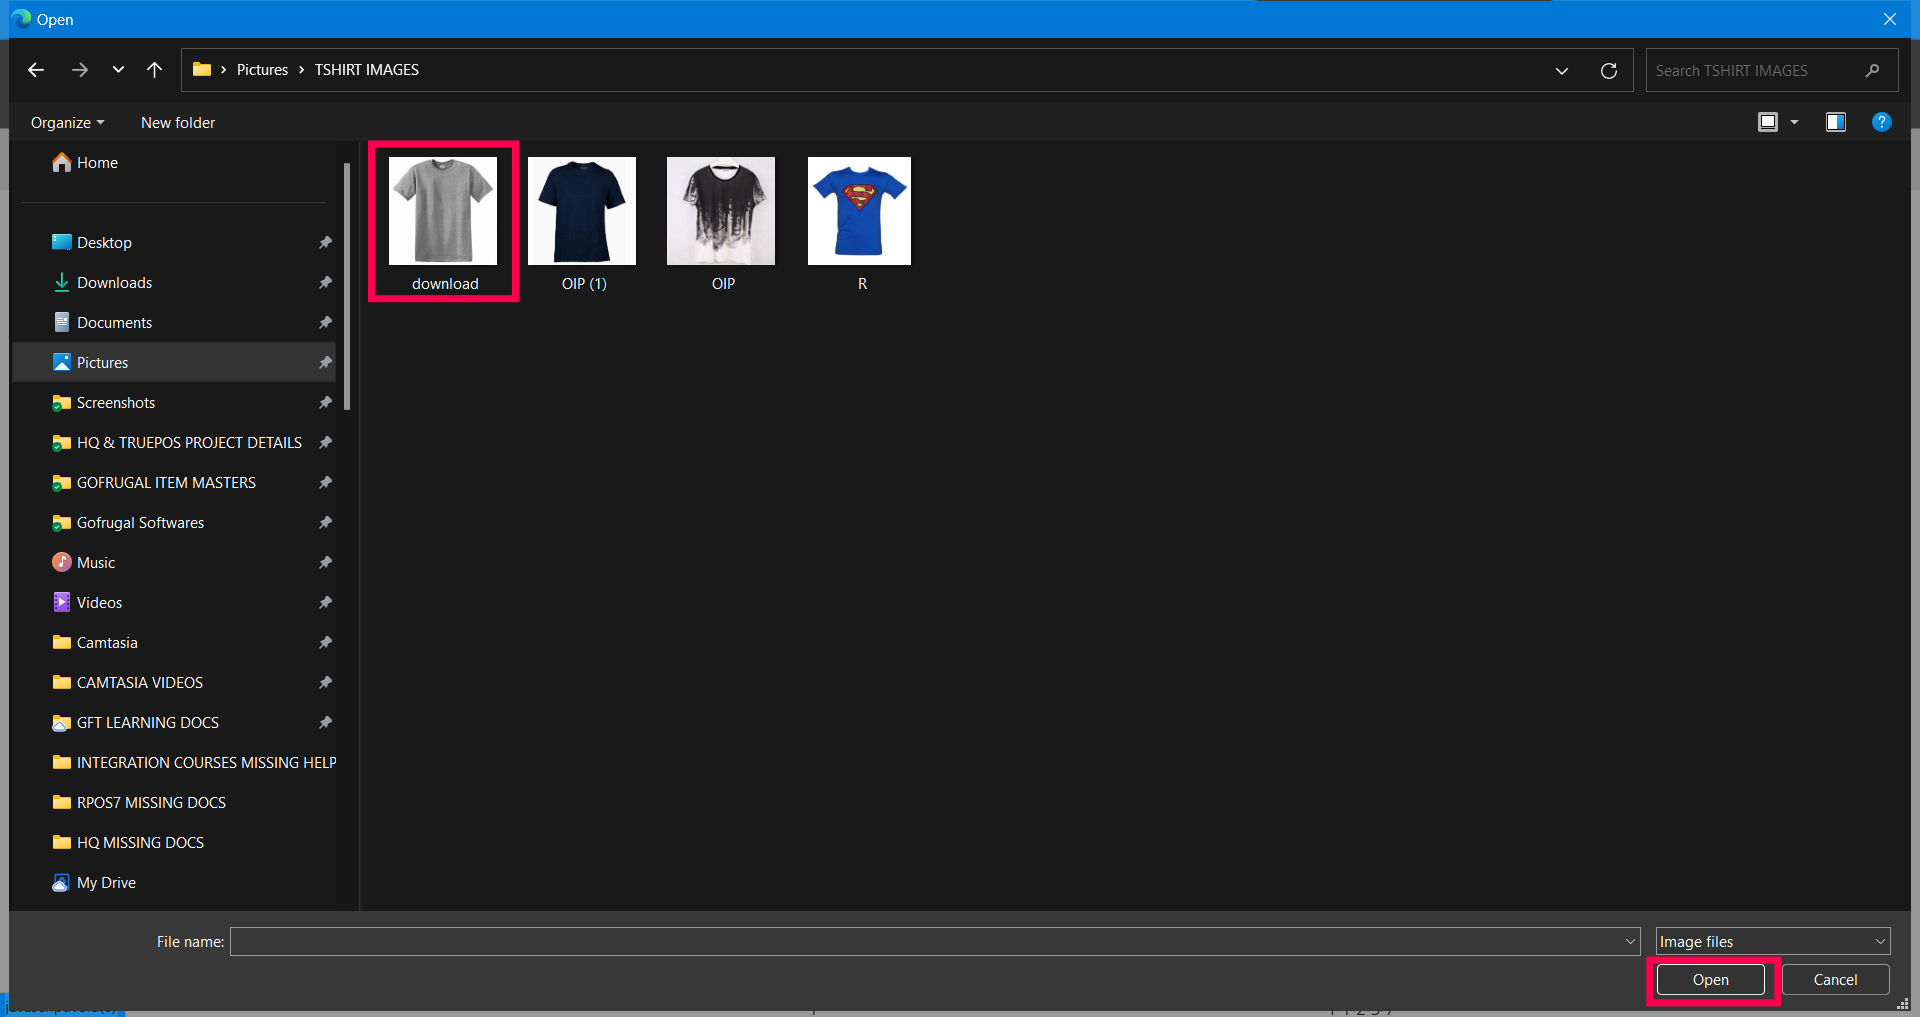Open the Organize menu

pyautogui.click(x=67, y=123)
